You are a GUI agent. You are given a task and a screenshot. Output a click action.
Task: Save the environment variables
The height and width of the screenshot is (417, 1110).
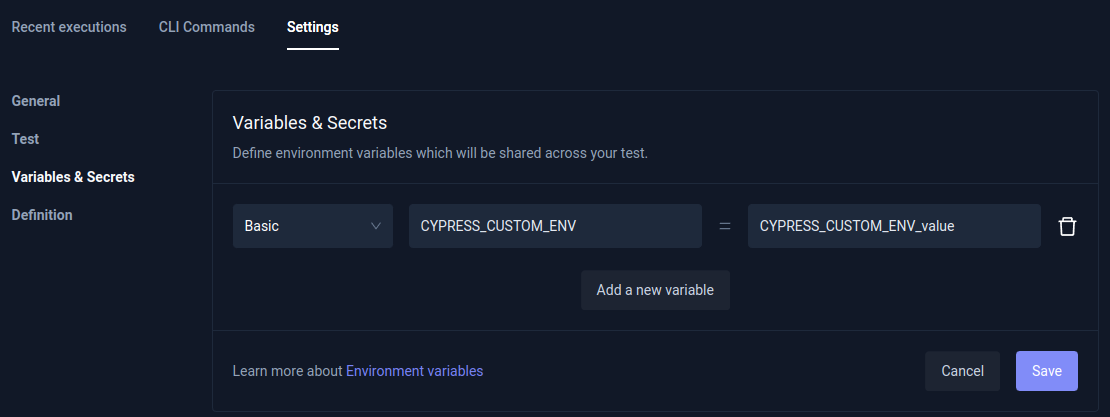coord(1046,371)
